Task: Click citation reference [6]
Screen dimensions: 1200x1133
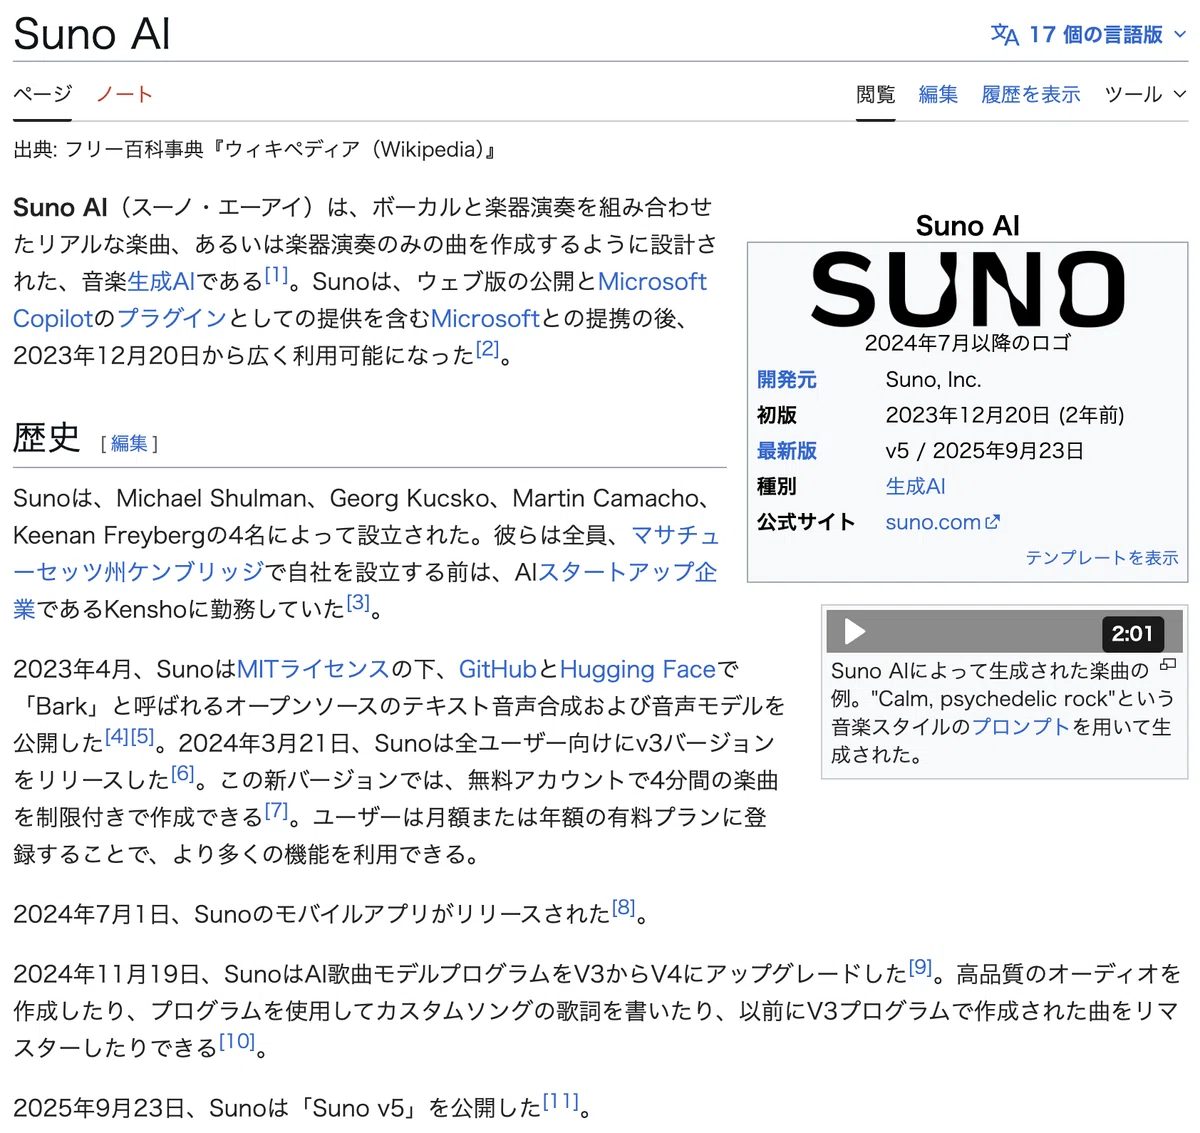Action: coord(182,773)
